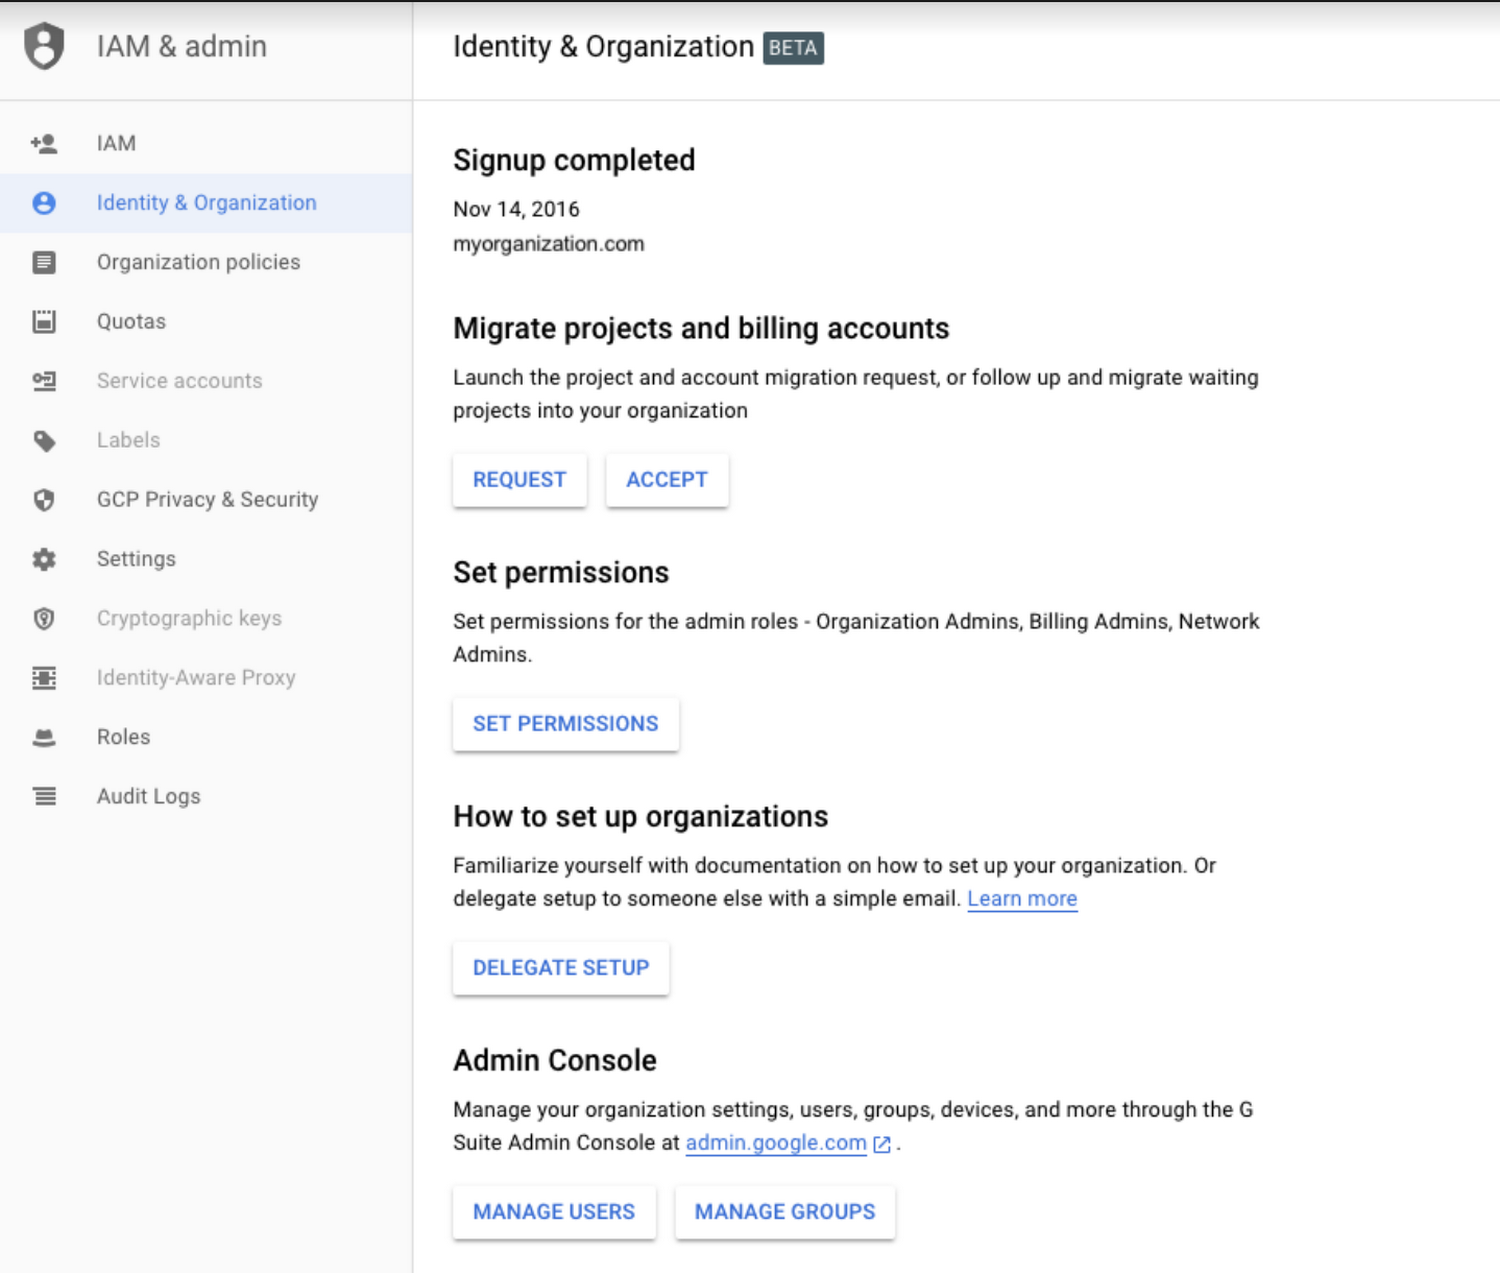
Task: Click the Organization policies document icon
Action: click(x=44, y=263)
